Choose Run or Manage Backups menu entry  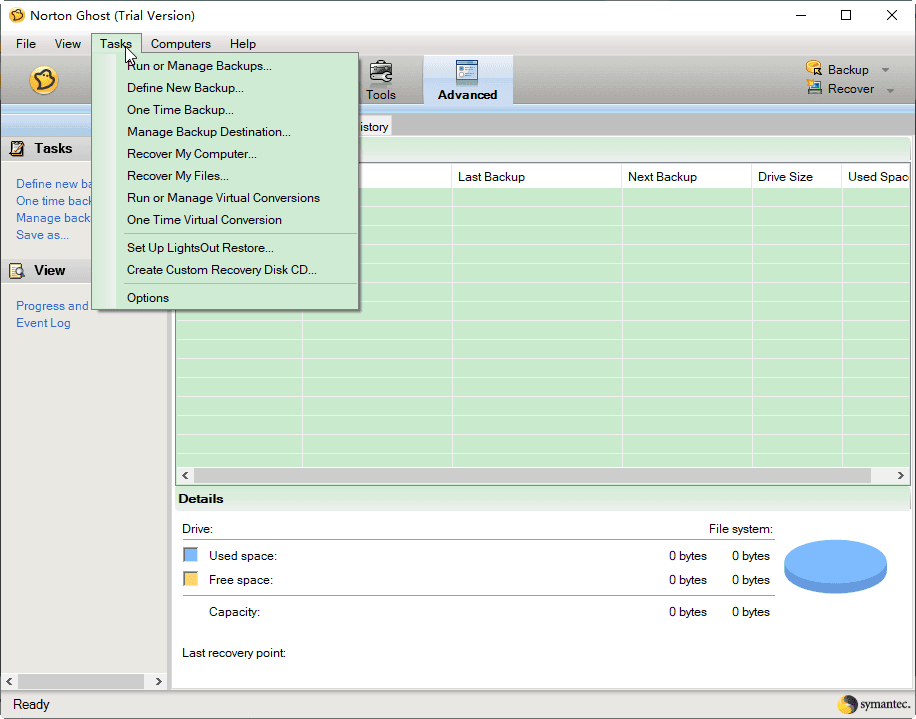(199, 66)
